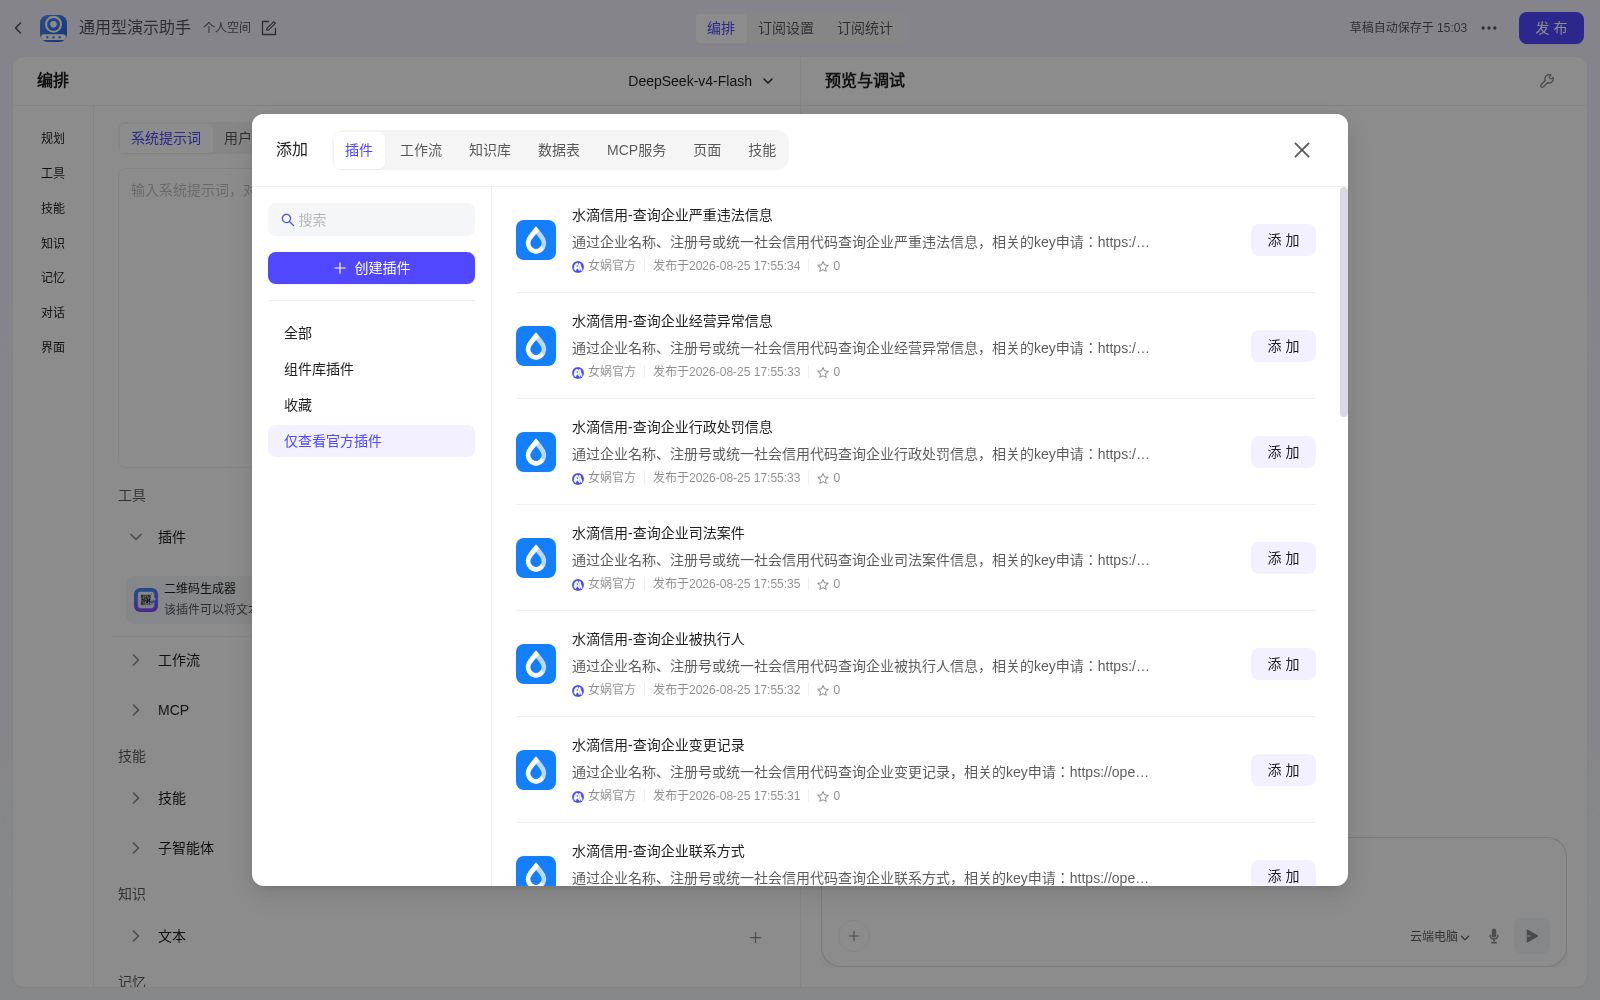Add the 查询企业行政处罚信息 plugin
The width and height of the screenshot is (1600, 1000).
[x=1283, y=452]
